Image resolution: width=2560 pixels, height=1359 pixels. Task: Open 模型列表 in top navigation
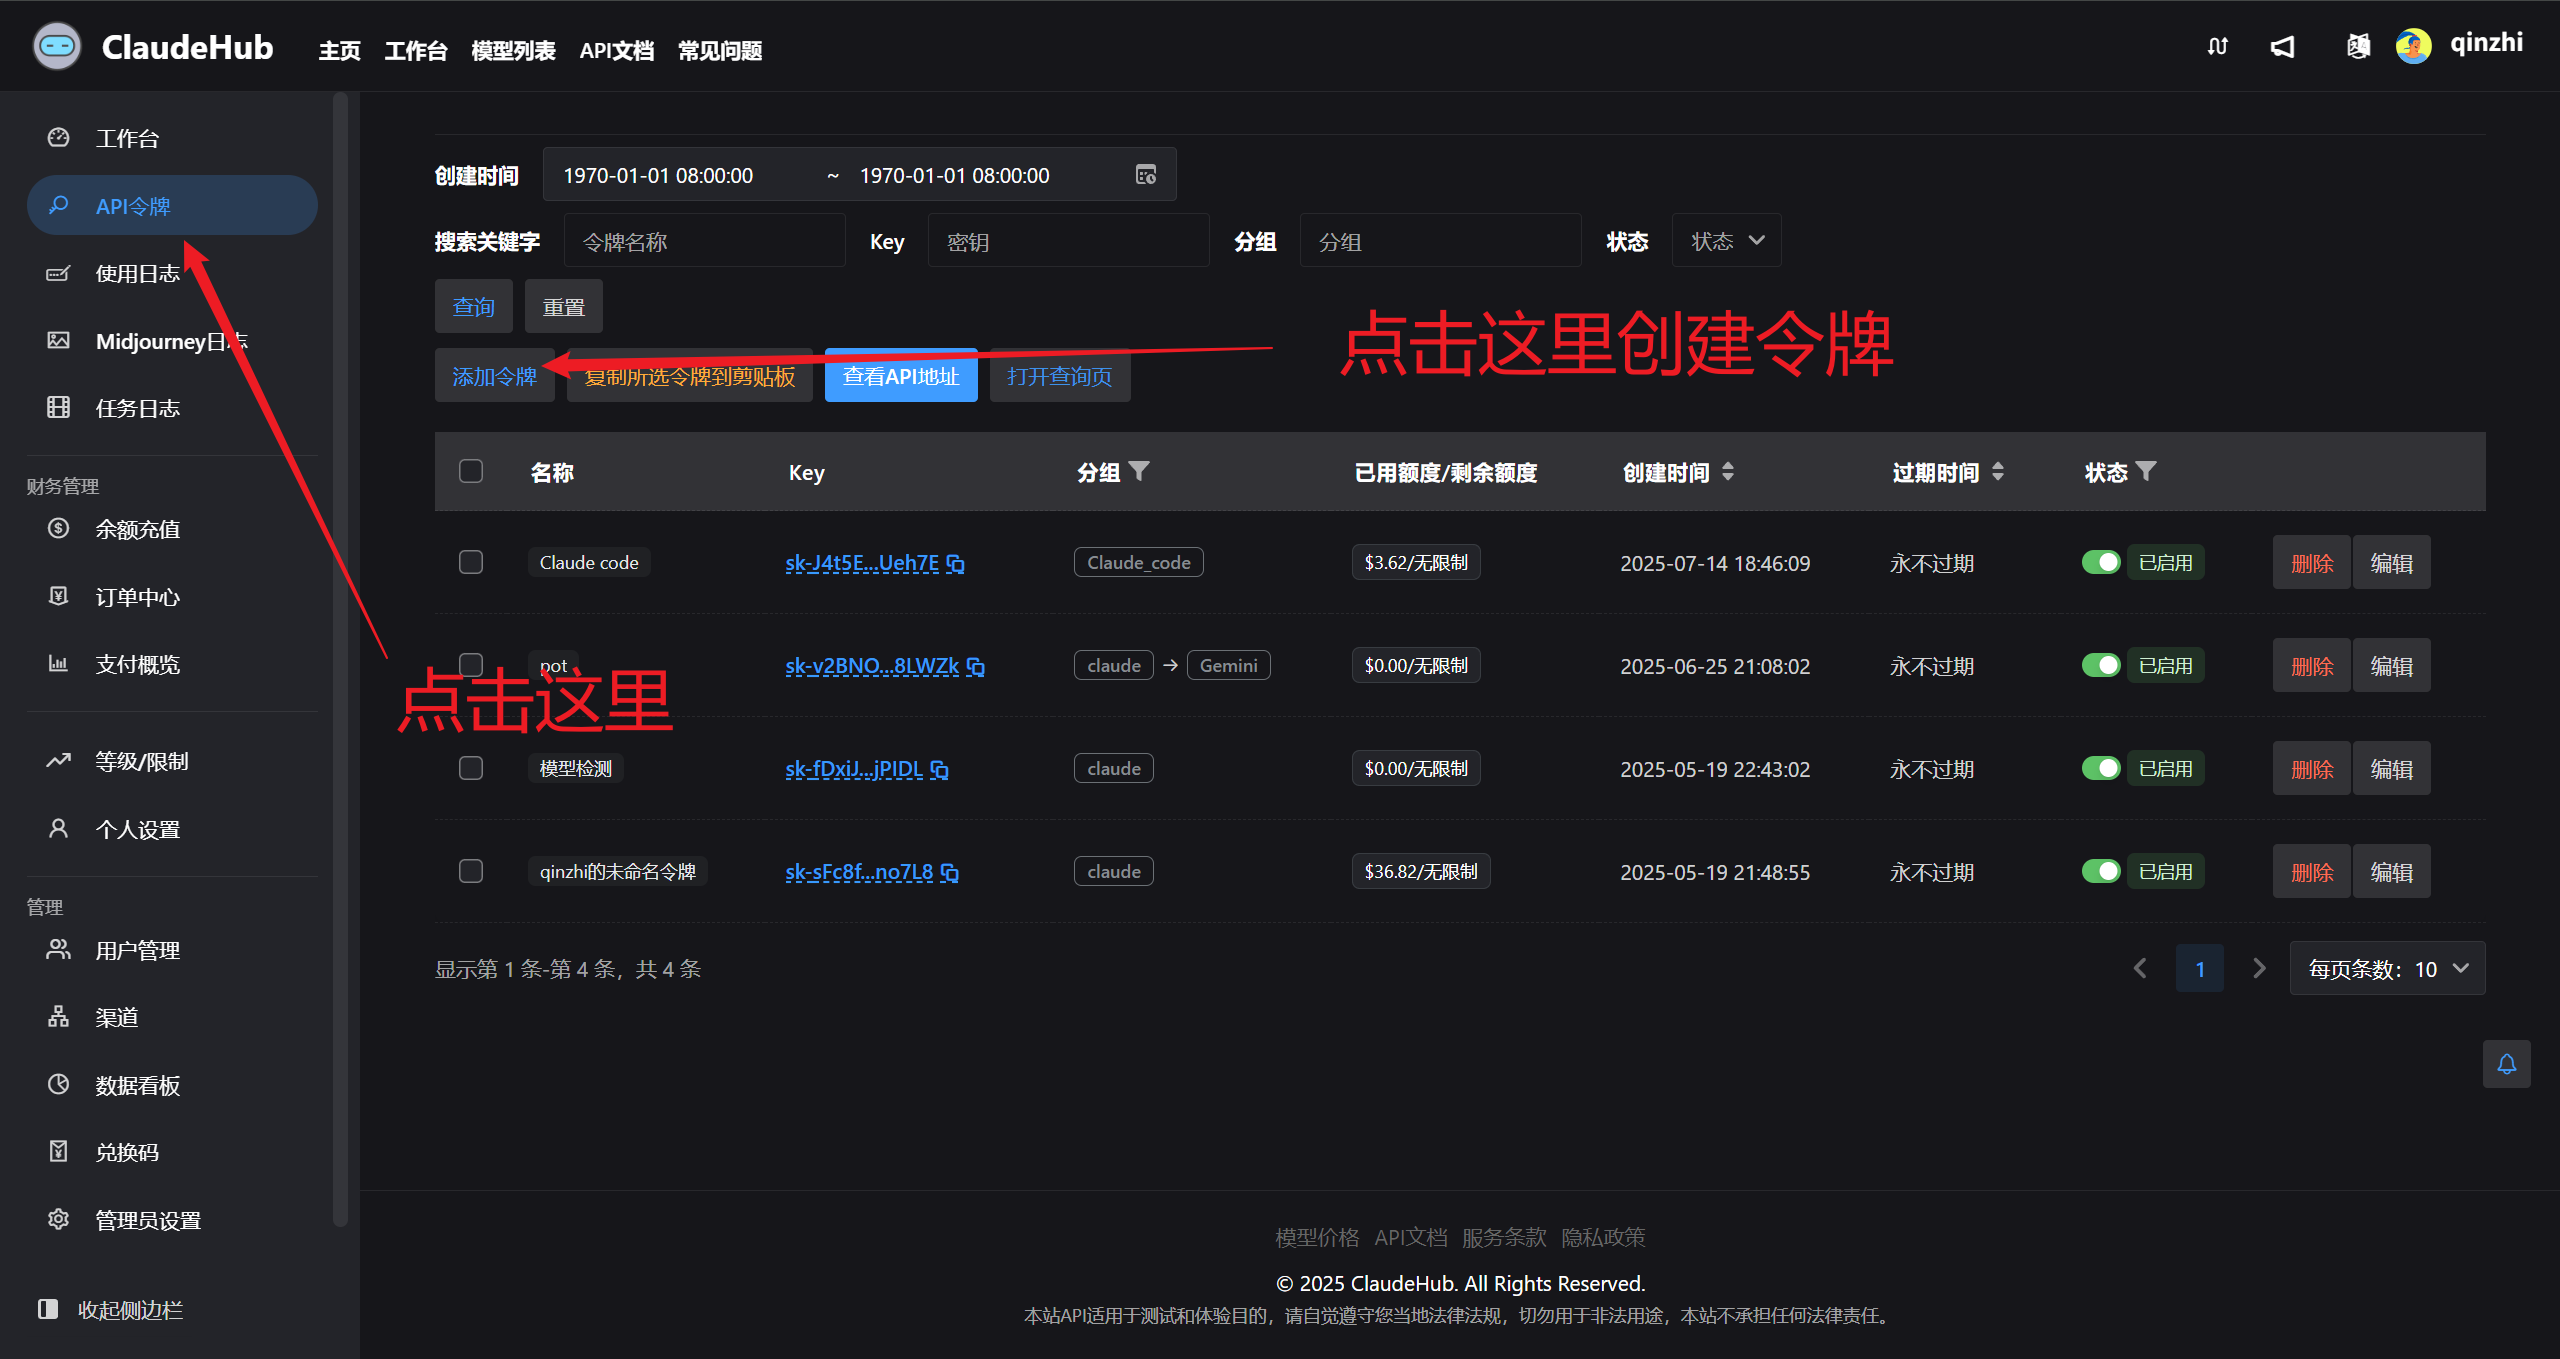513,50
